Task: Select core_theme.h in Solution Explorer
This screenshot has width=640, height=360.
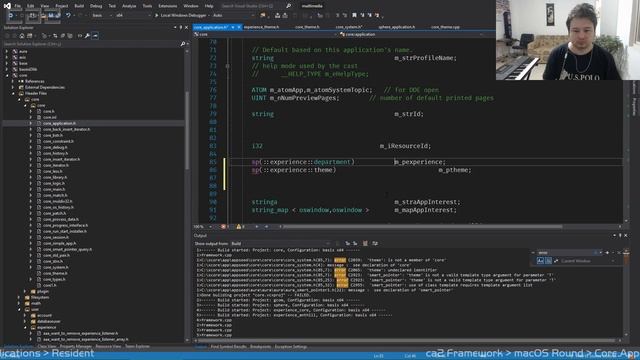Action: [55, 273]
